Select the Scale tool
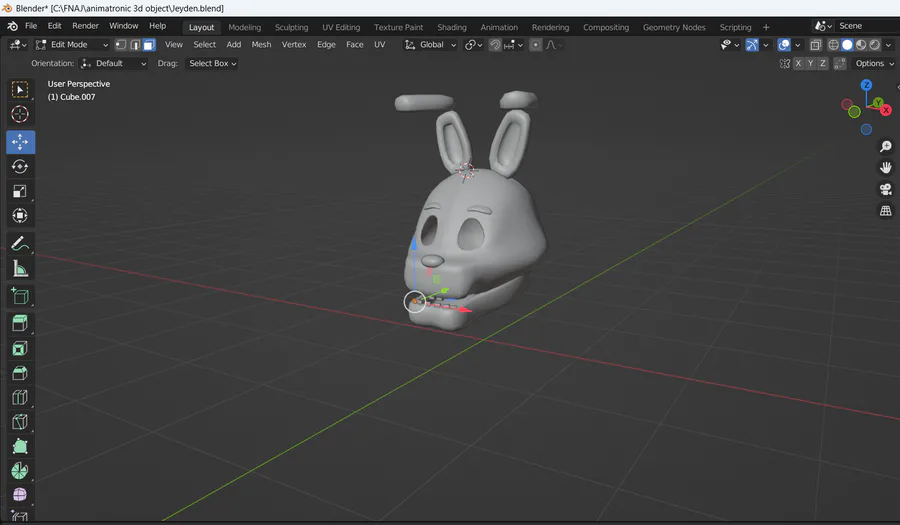 pos(20,191)
